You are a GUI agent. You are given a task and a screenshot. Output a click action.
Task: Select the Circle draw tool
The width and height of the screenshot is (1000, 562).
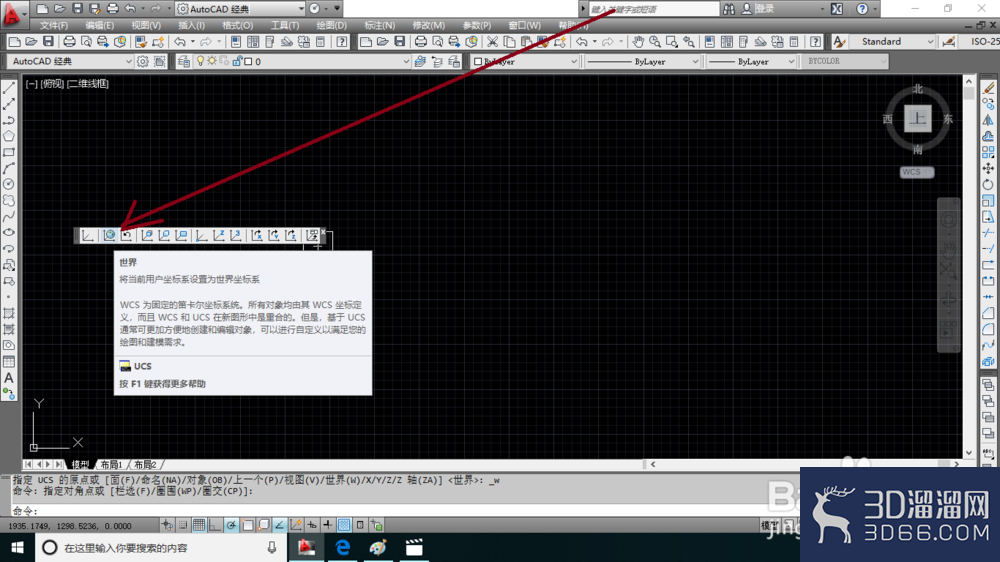tap(9, 184)
